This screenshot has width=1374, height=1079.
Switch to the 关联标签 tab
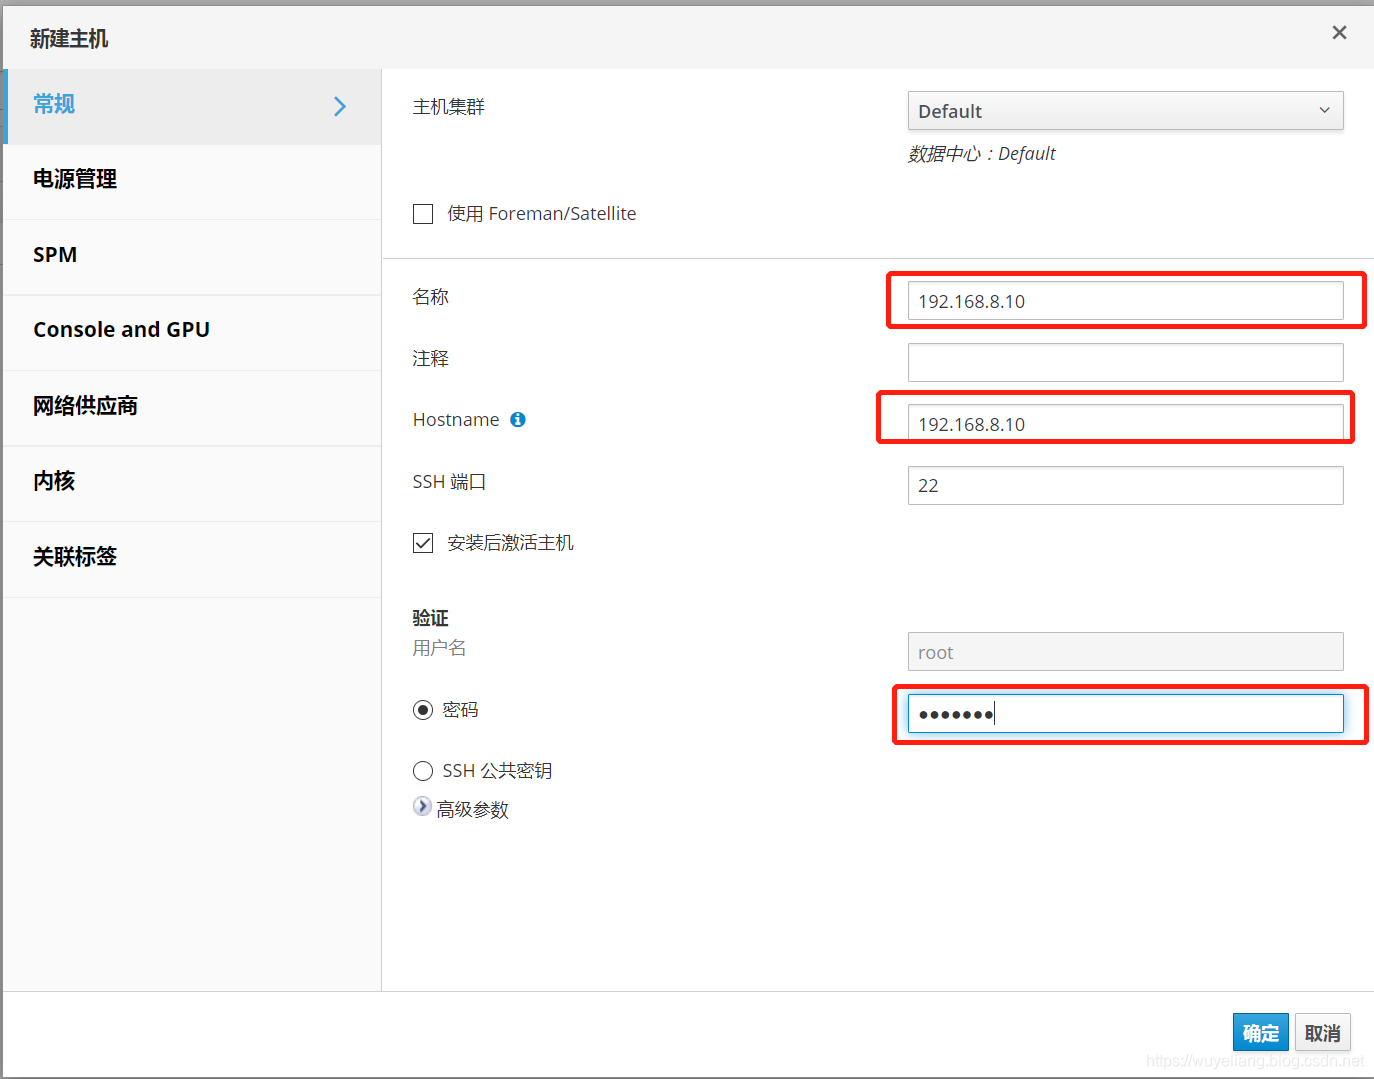click(x=192, y=558)
